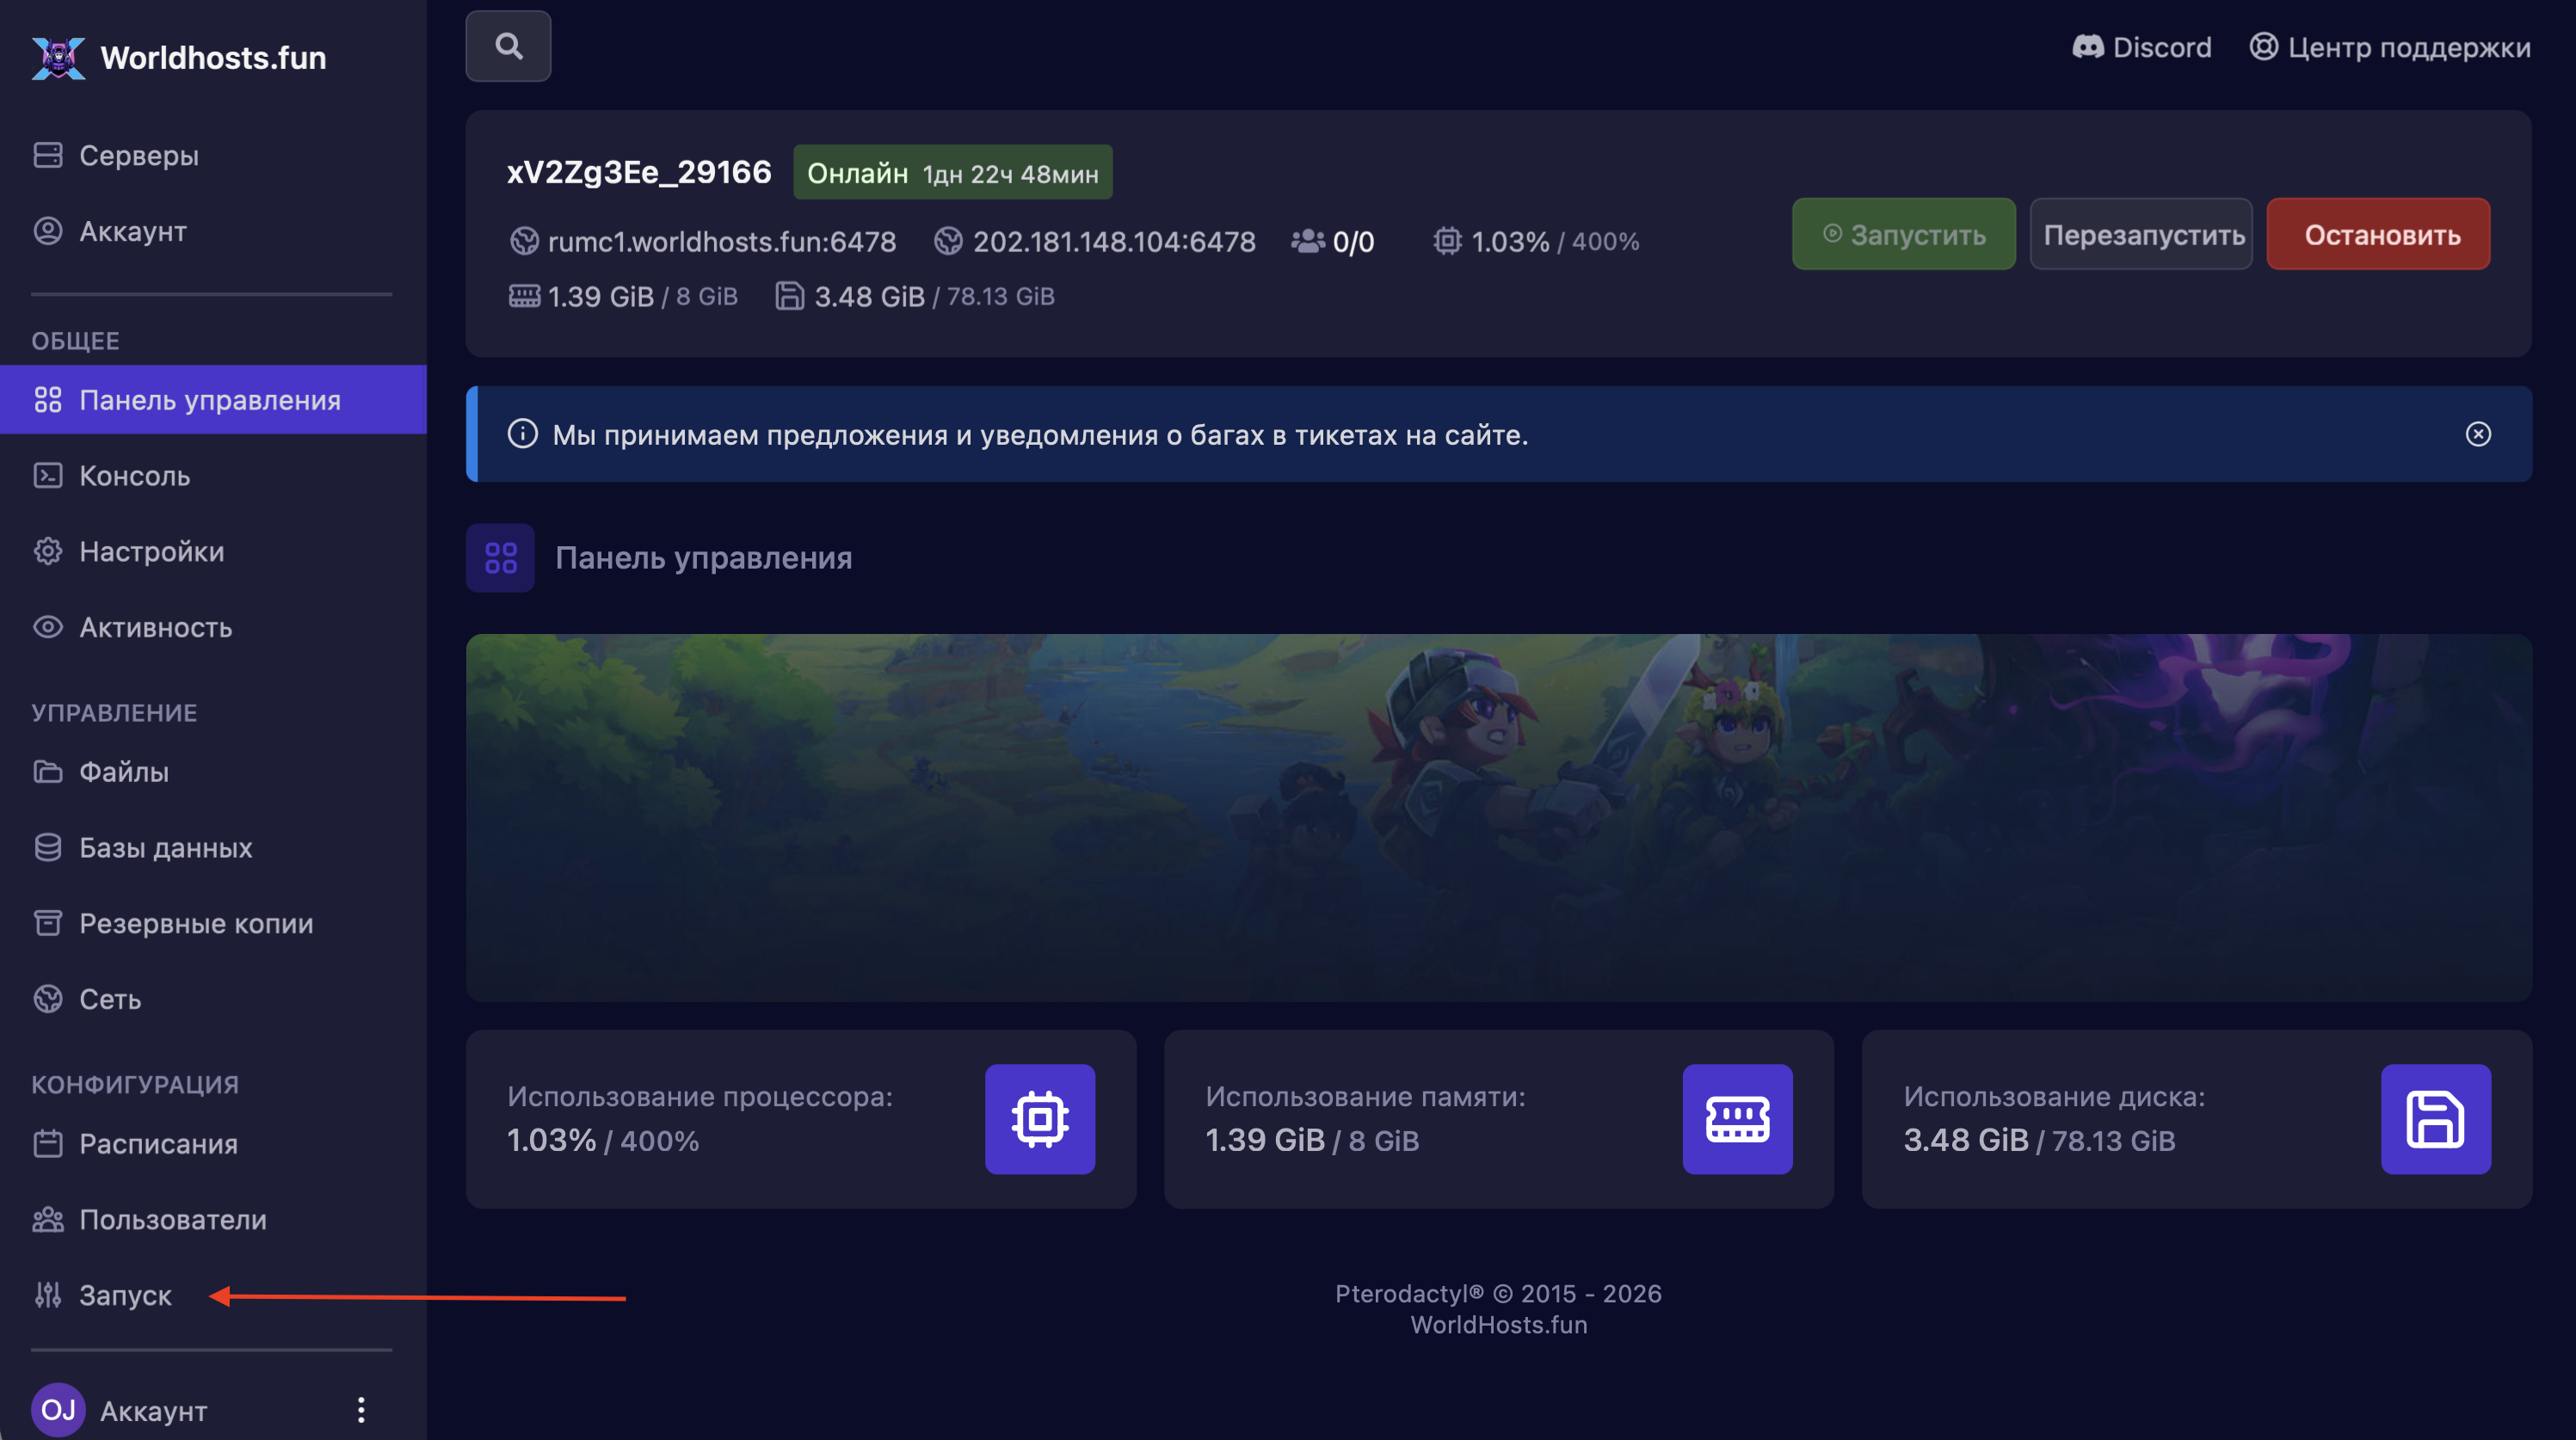This screenshot has height=1440, width=2576.
Task: Open Запуск startup settings
Action: point(125,1295)
